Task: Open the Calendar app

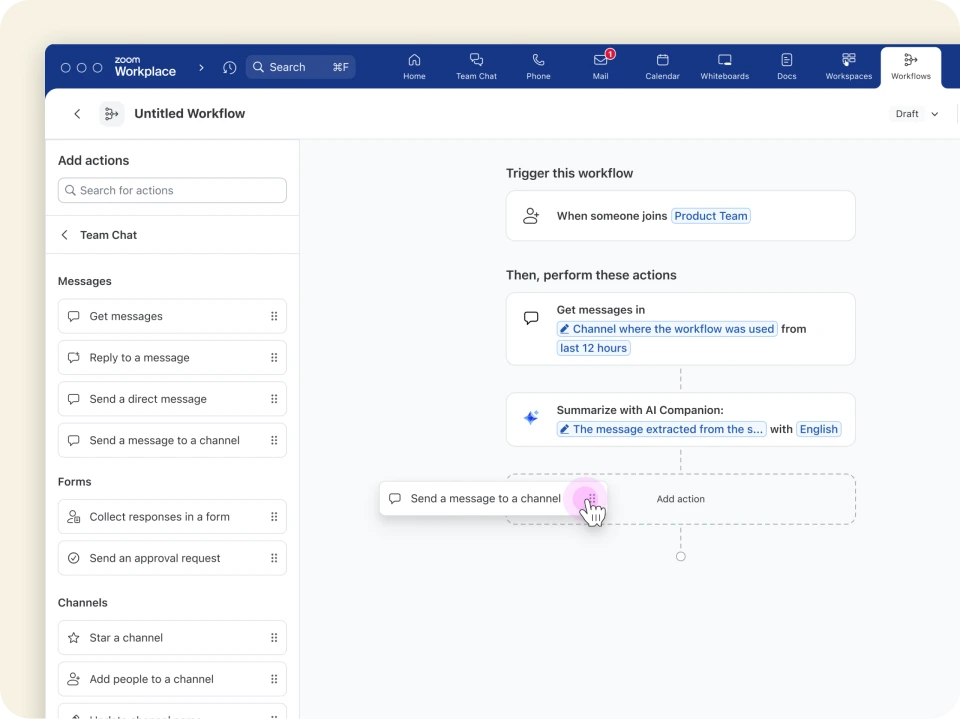Action: click(662, 66)
